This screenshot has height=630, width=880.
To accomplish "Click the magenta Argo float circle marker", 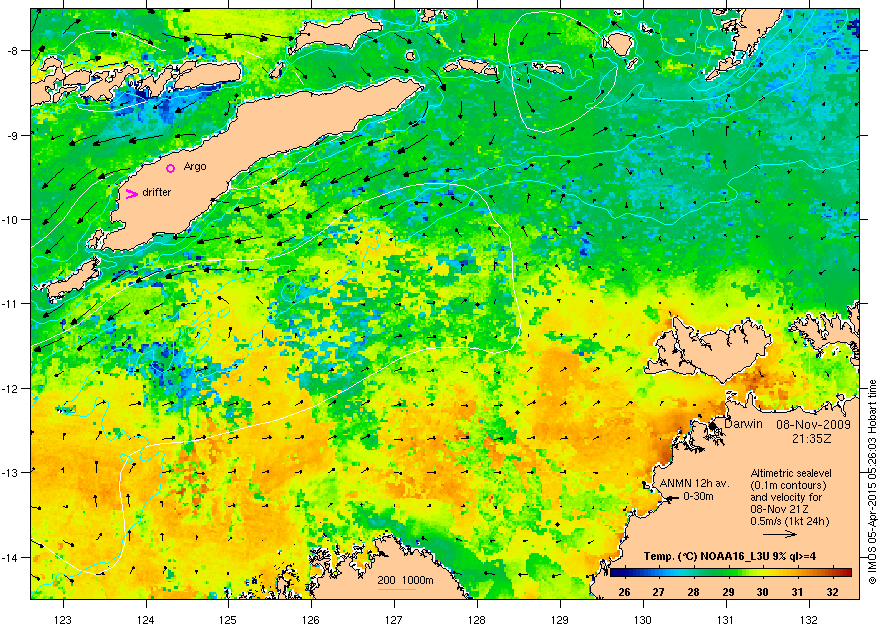I will coord(171,168).
